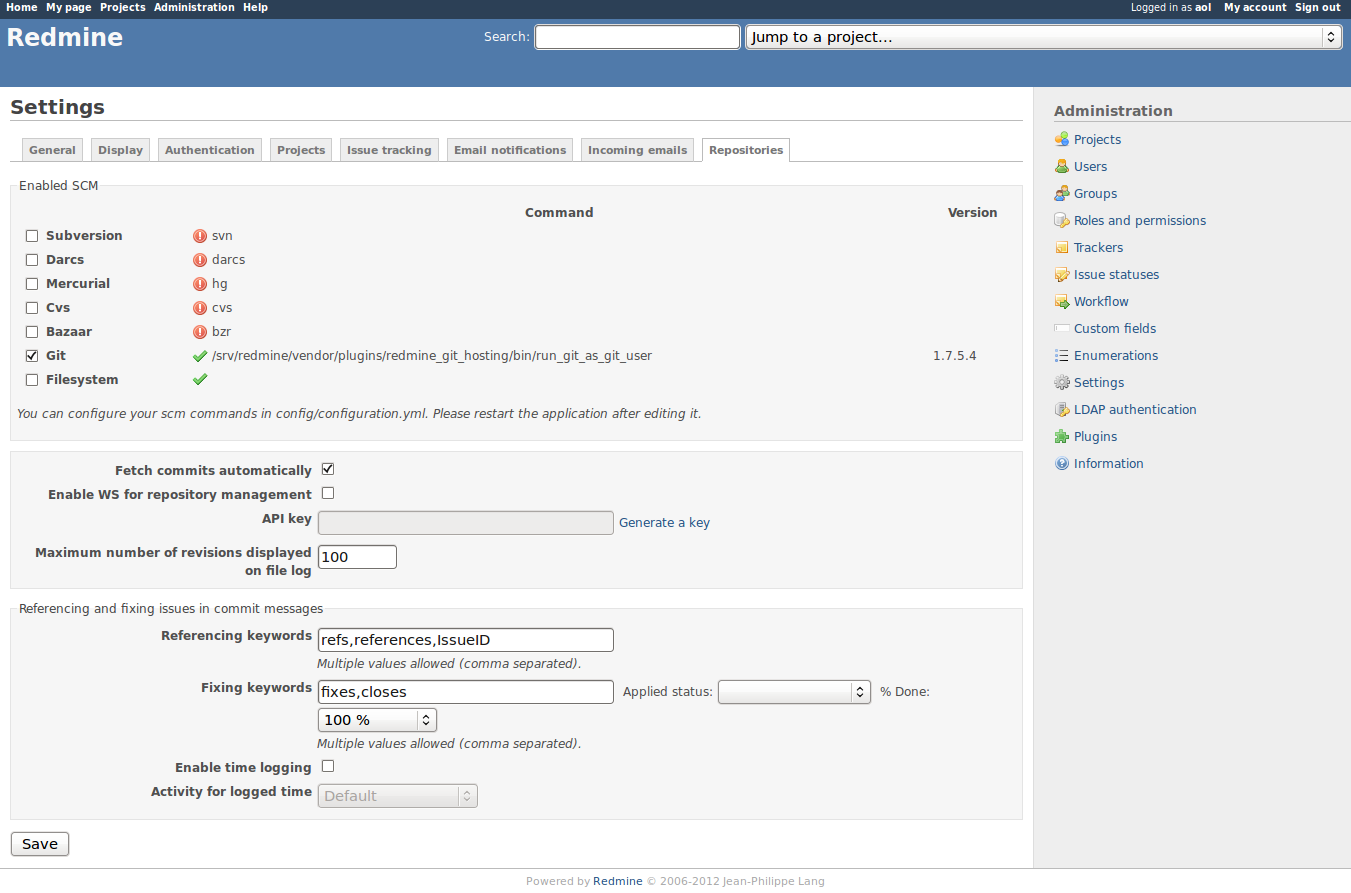Click the Projects icon in Administration sidebar

(1062, 140)
